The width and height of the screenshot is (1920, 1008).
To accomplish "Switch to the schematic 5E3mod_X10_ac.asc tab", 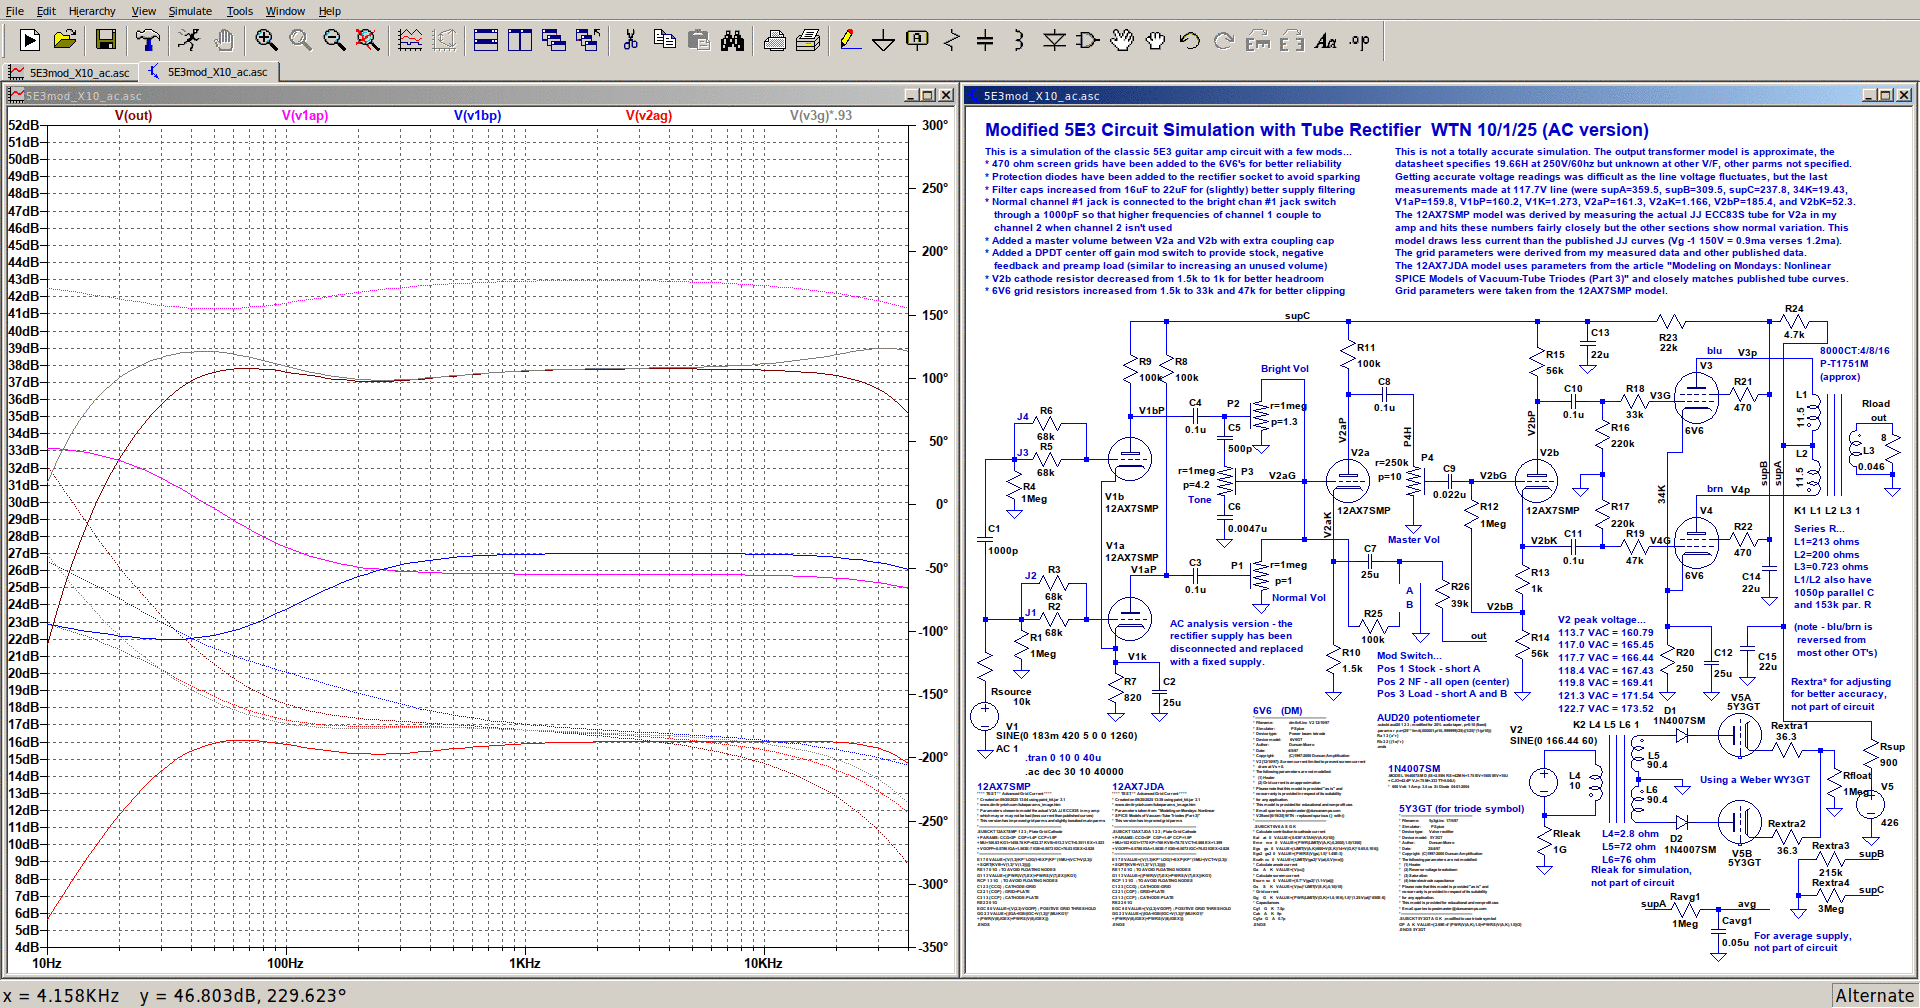I will click(x=210, y=72).
